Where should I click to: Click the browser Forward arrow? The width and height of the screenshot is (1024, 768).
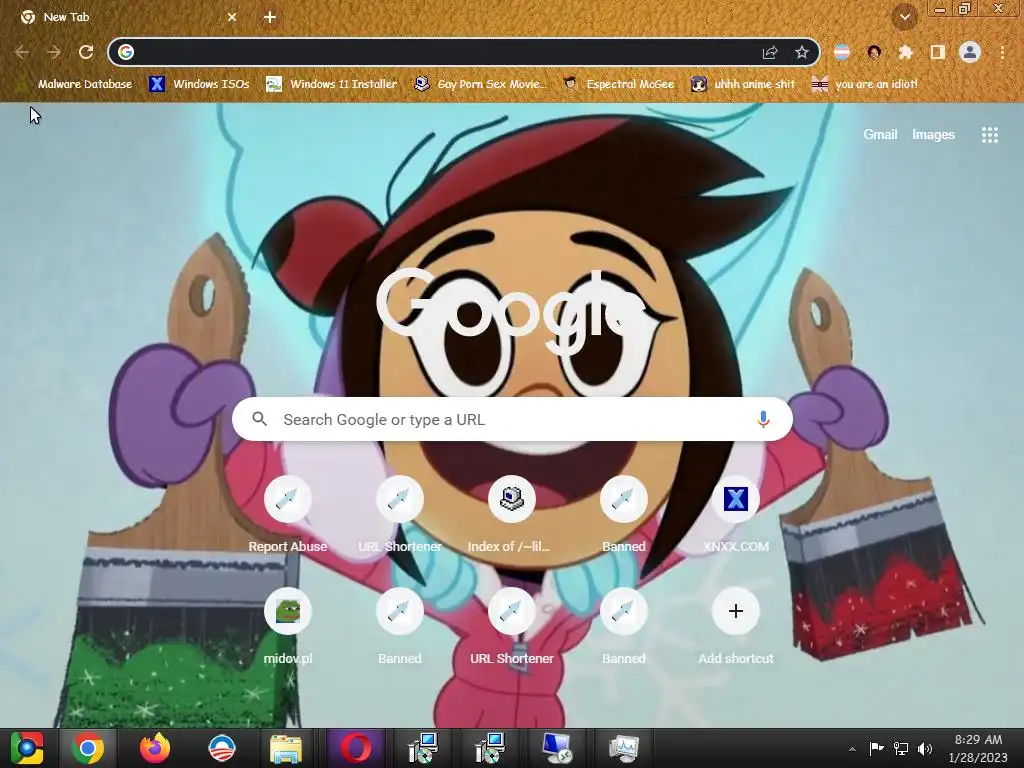[54, 52]
